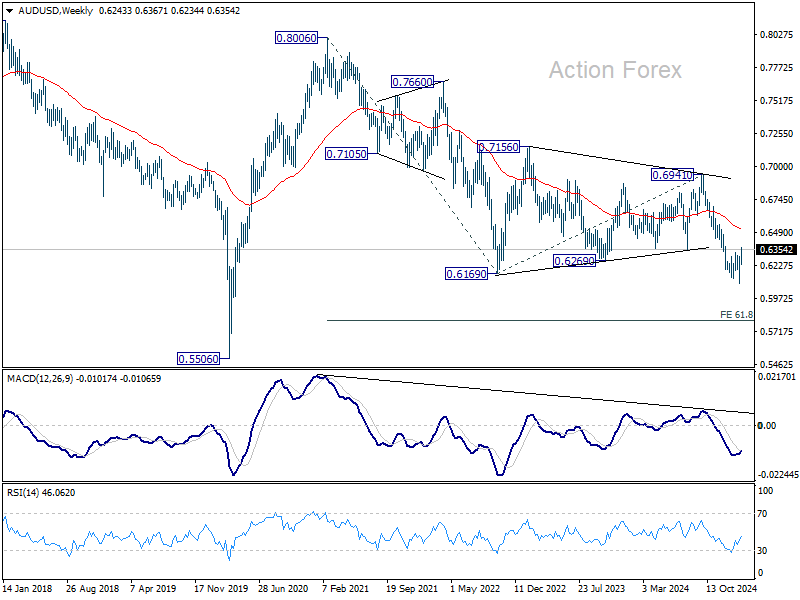The image size is (800, 600).
Task: Click the 0.55060 low price label
Action: point(198,359)
